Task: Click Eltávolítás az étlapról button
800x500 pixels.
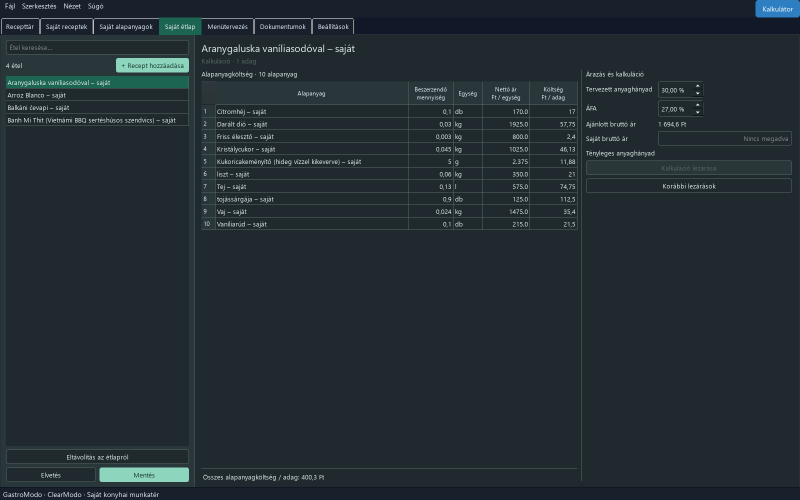Action: (97, 457)
